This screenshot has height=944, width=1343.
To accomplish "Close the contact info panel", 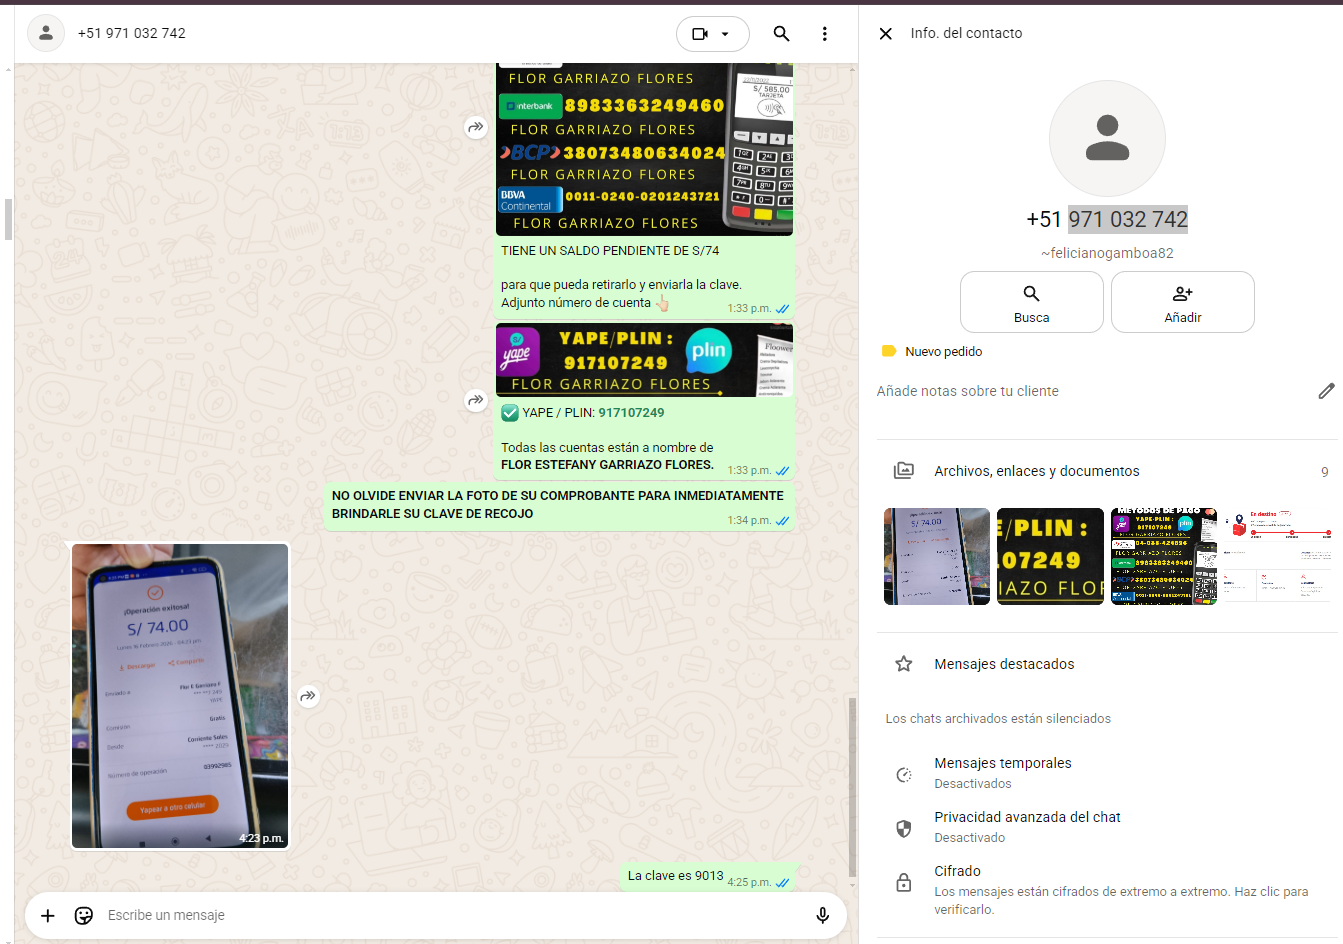I will coord(885,34).
